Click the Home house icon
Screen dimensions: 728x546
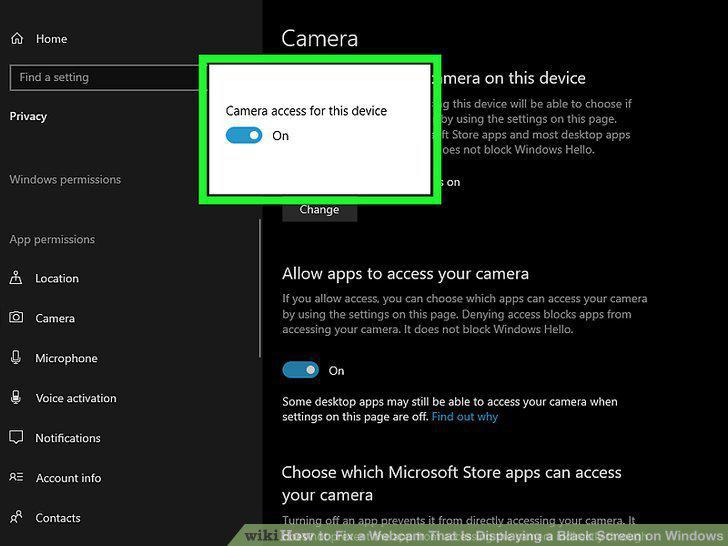(17, 39)
